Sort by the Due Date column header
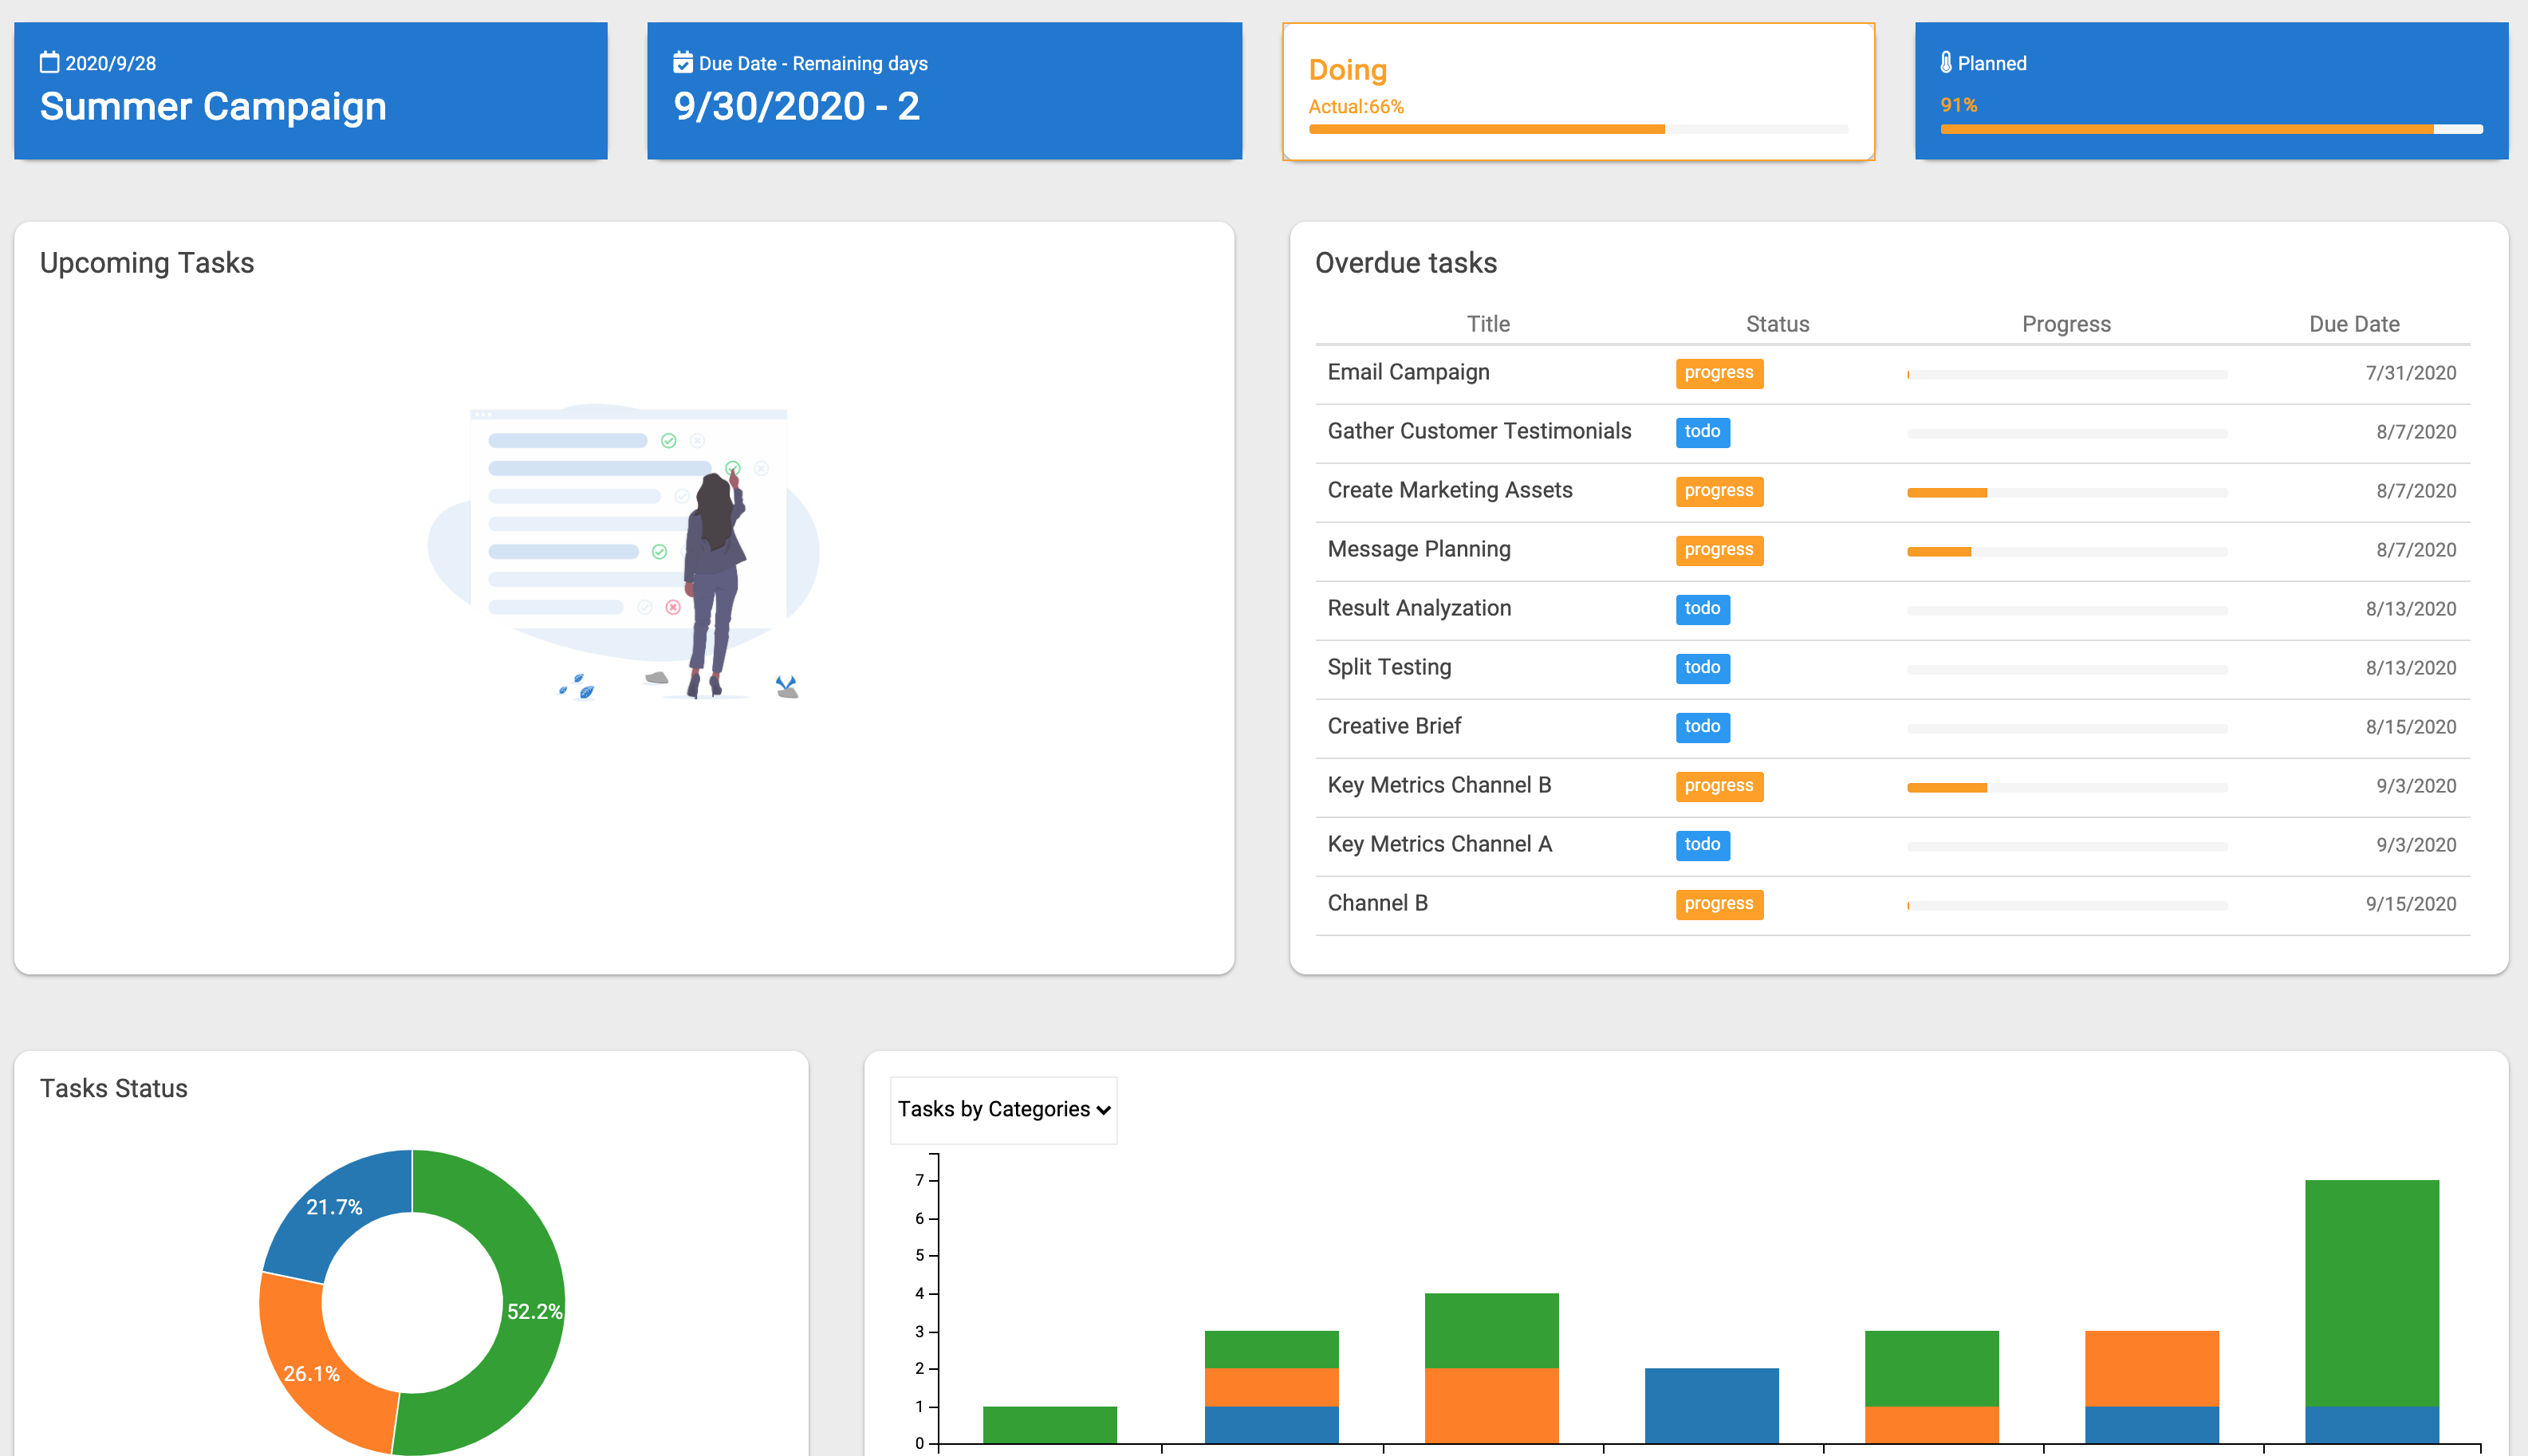 pos(2353,324)
